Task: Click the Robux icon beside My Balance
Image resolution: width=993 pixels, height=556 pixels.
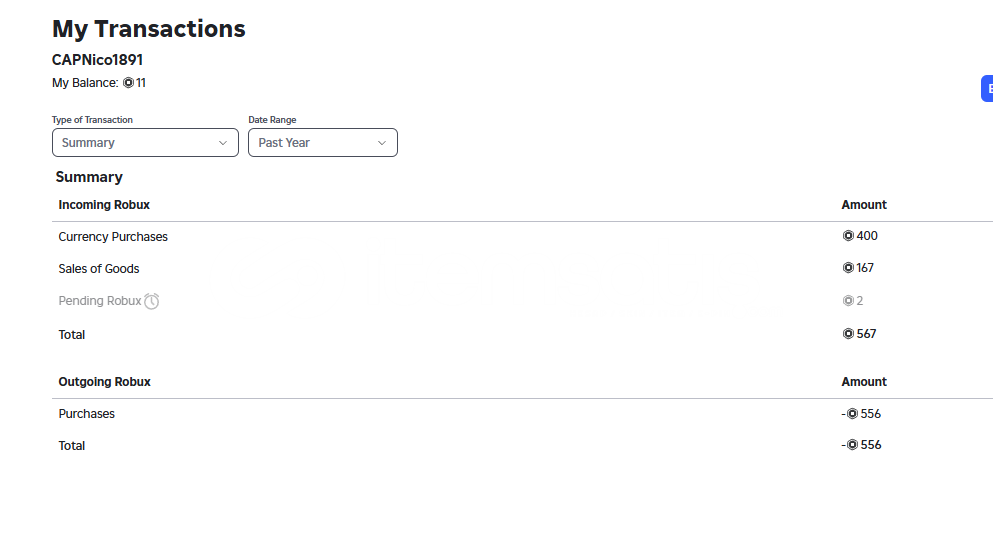Action: [x=129, y=83]
